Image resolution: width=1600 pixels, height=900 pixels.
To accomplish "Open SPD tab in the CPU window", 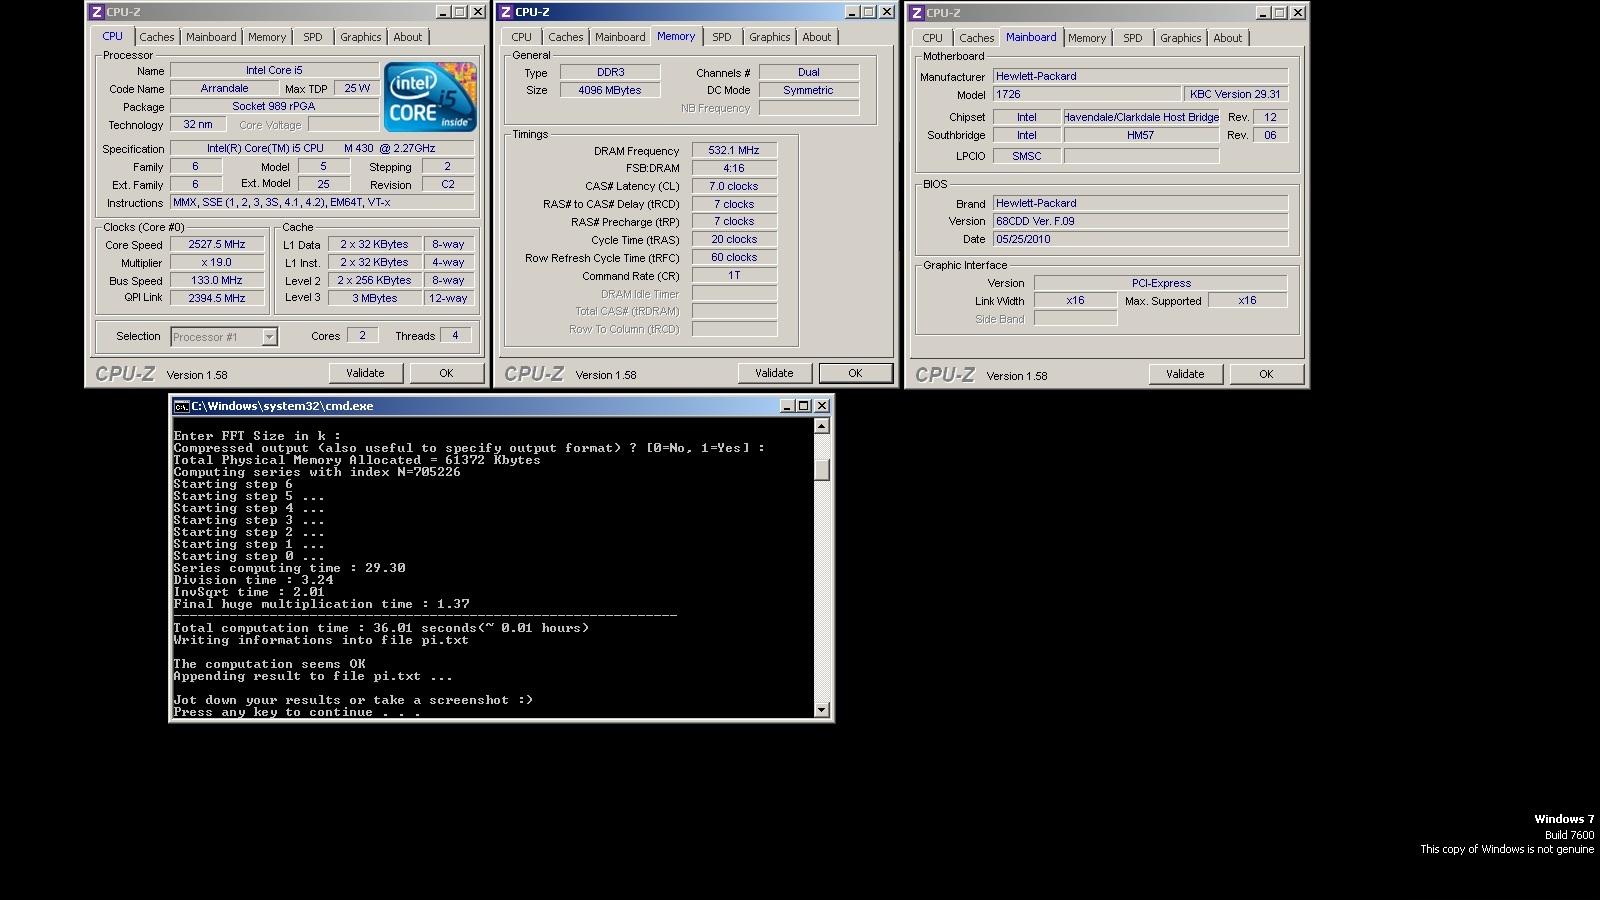I will coord(313,37).
